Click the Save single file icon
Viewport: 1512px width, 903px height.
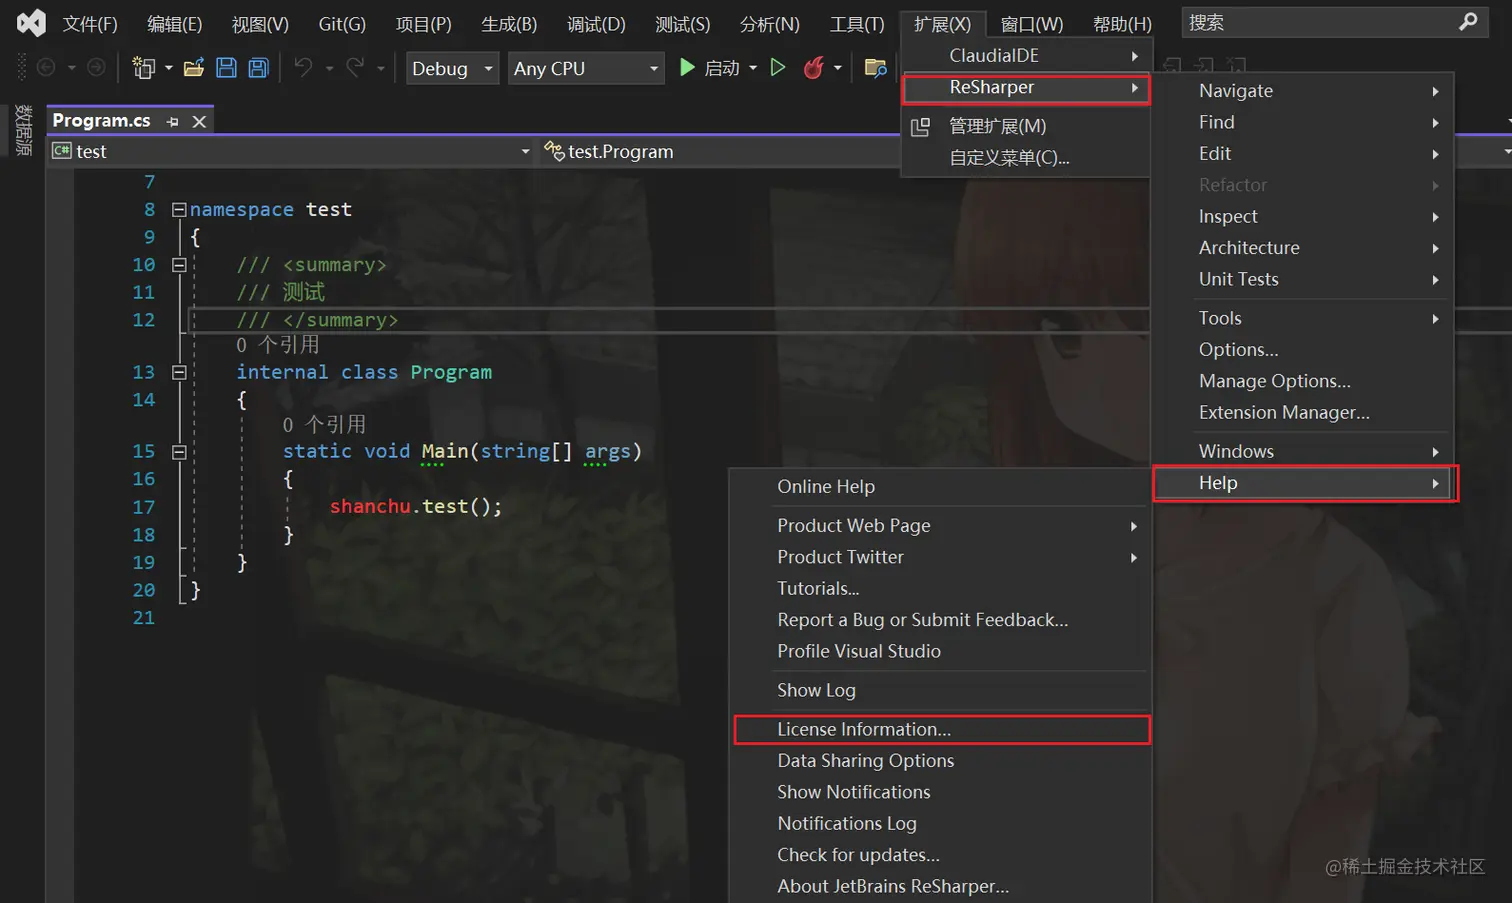point(227,67)
